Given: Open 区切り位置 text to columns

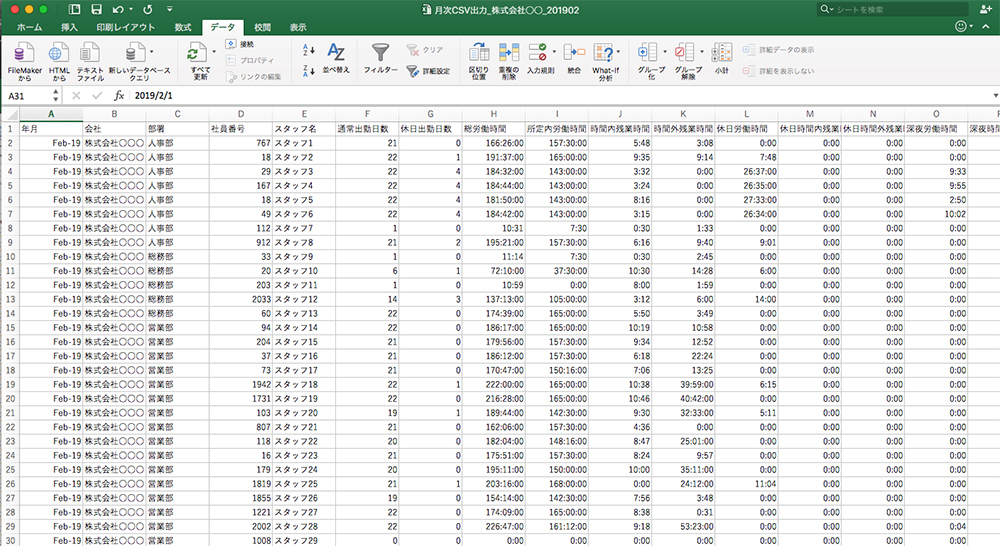Looking at the screenshot, I should [x=479, y=60].
